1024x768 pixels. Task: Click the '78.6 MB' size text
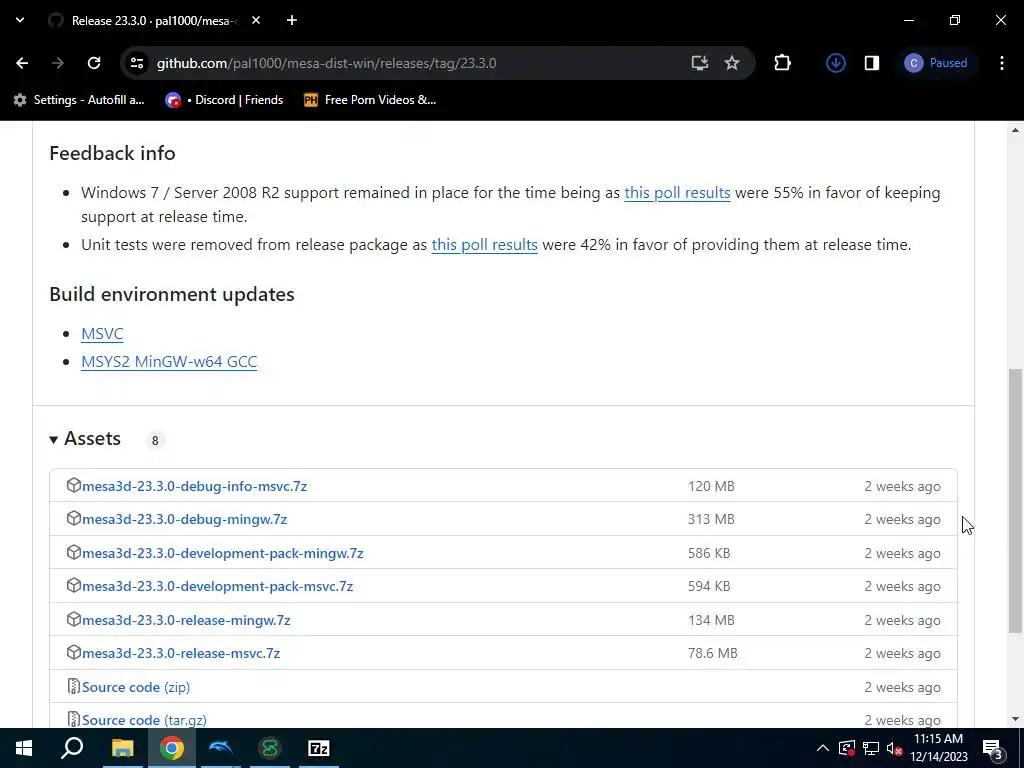coord(712,653)
